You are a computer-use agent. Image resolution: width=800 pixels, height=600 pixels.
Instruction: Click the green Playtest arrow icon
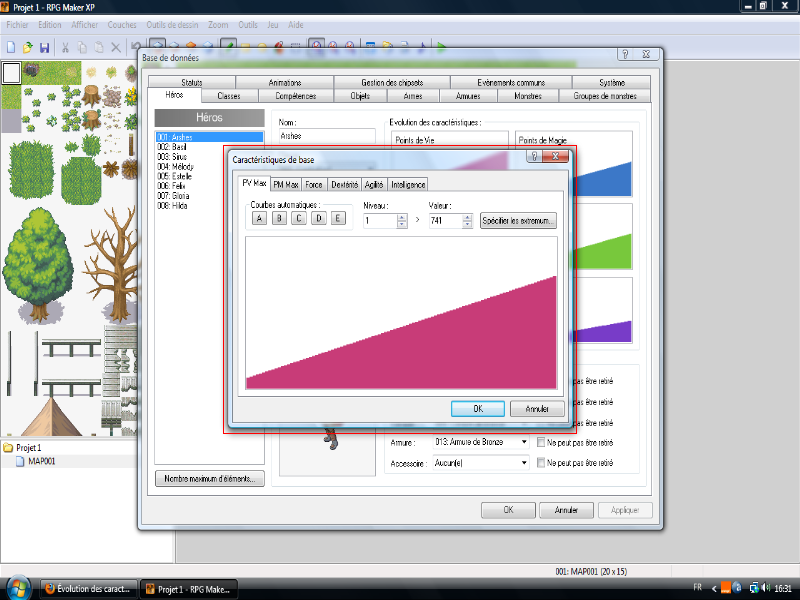[442, 46]
